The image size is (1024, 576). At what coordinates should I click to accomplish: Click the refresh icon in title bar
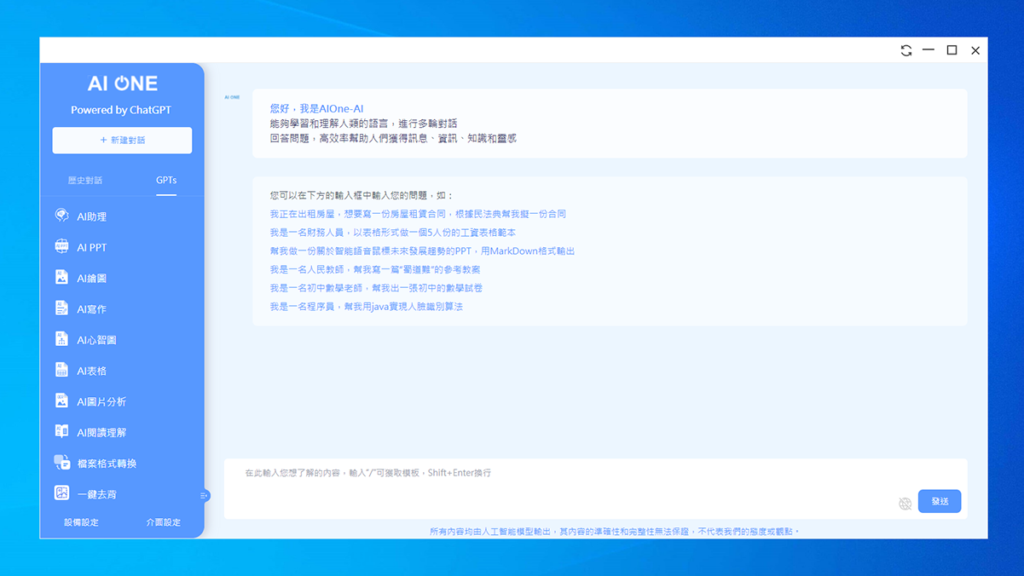tap(906, 51)
